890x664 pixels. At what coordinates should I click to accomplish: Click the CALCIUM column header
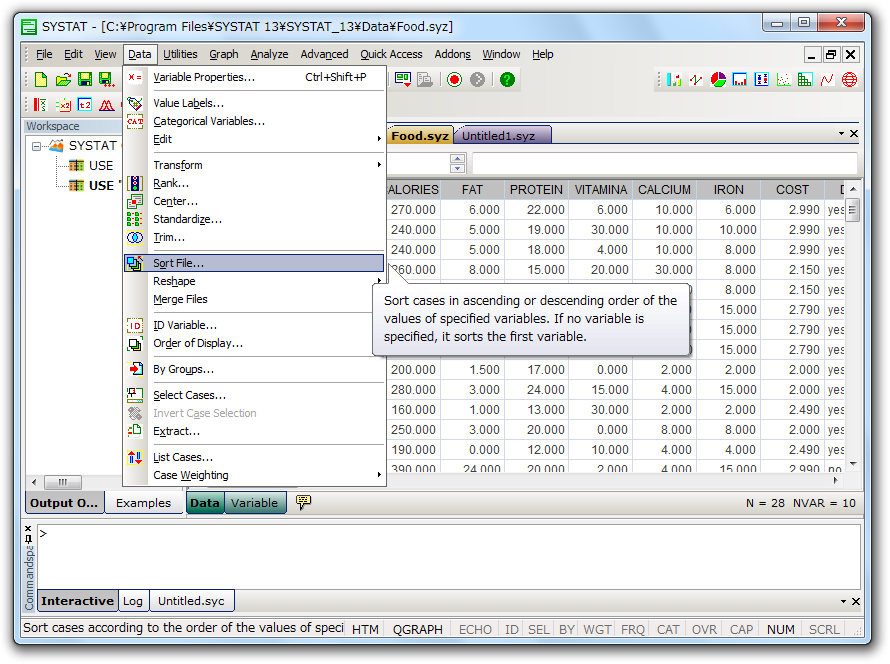pos(664,190)
